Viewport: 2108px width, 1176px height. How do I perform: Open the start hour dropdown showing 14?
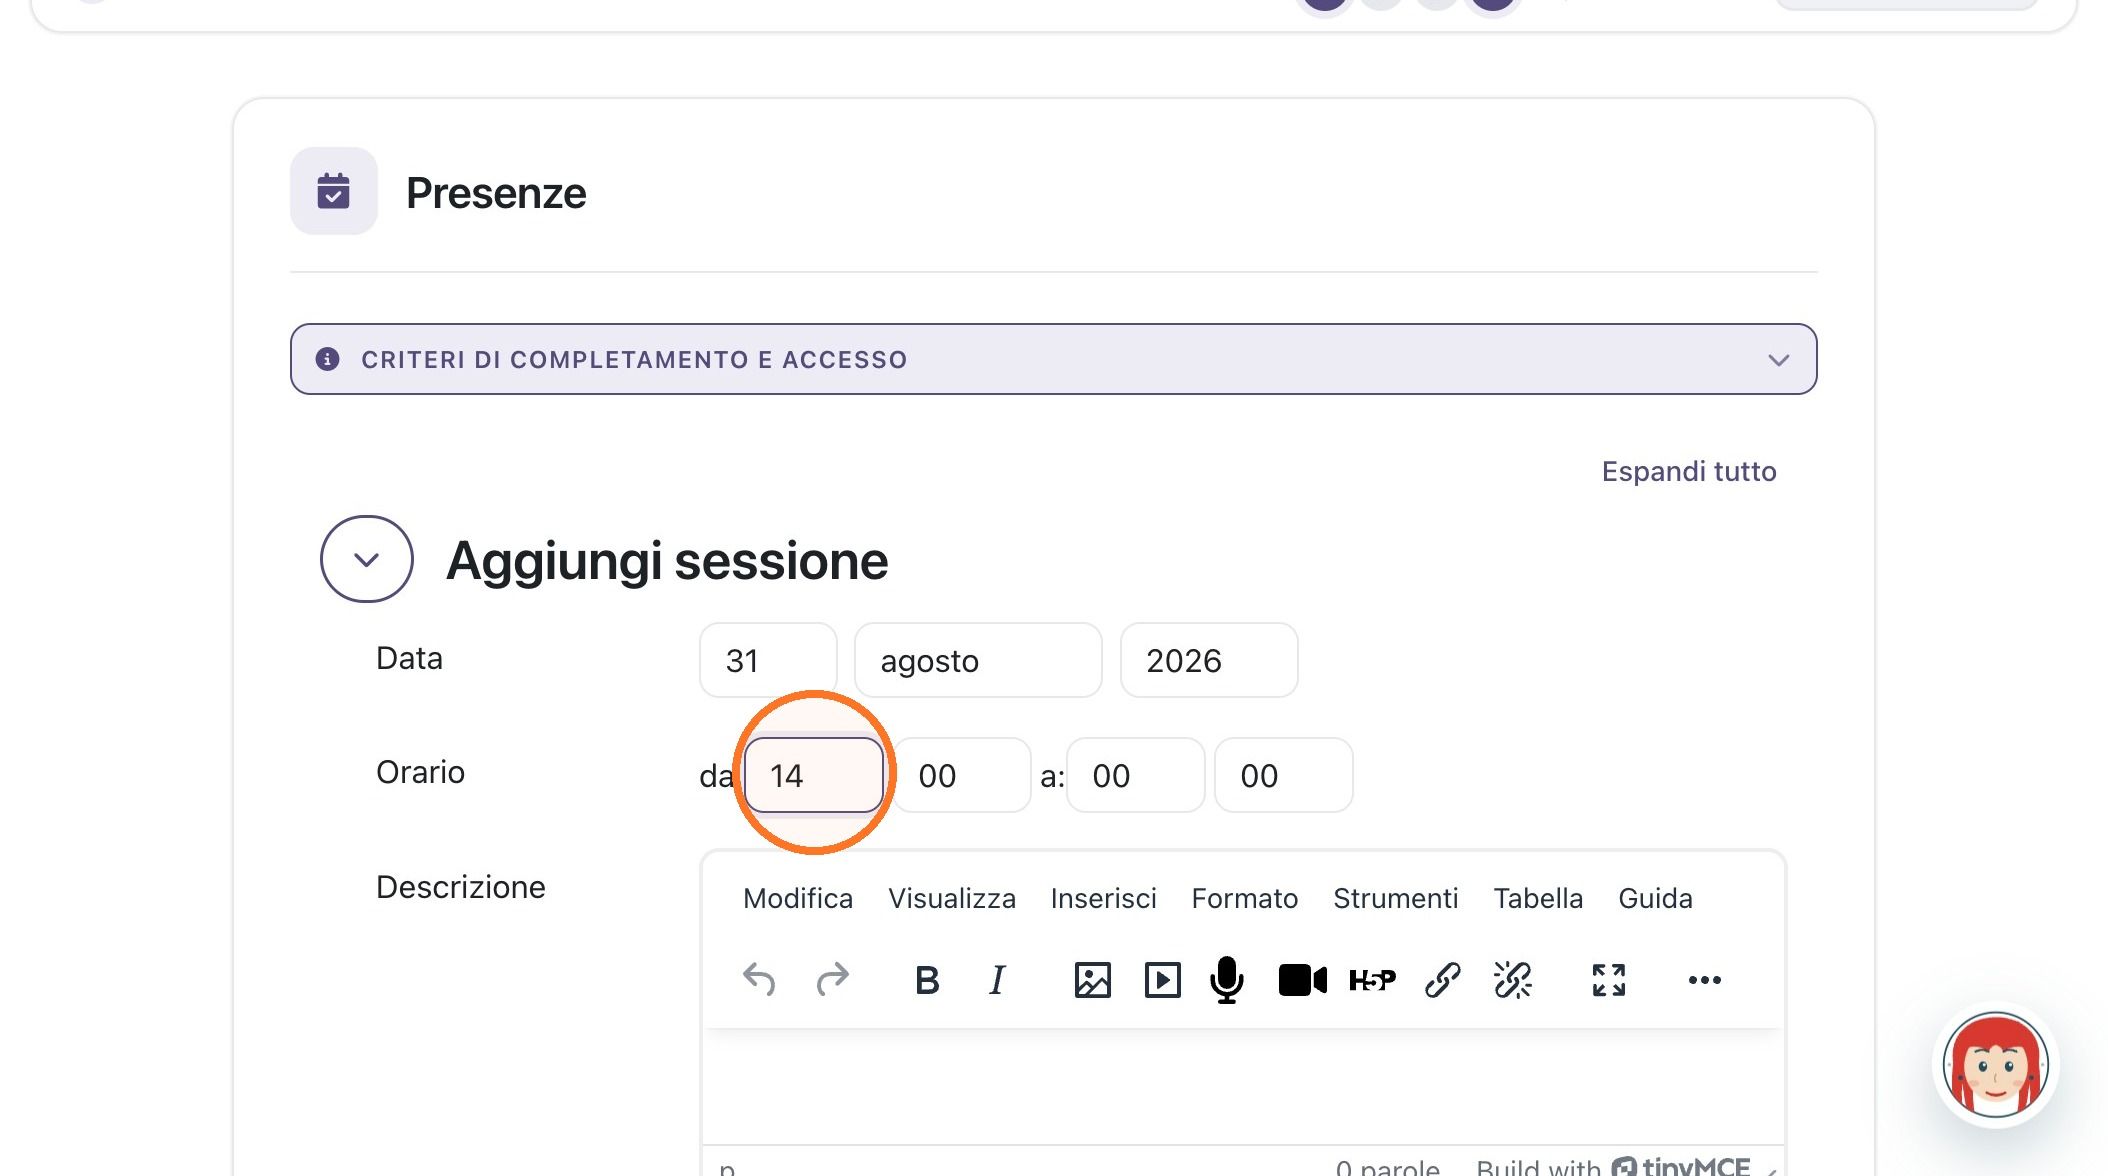pyautogui.click(x=814, y=775)
